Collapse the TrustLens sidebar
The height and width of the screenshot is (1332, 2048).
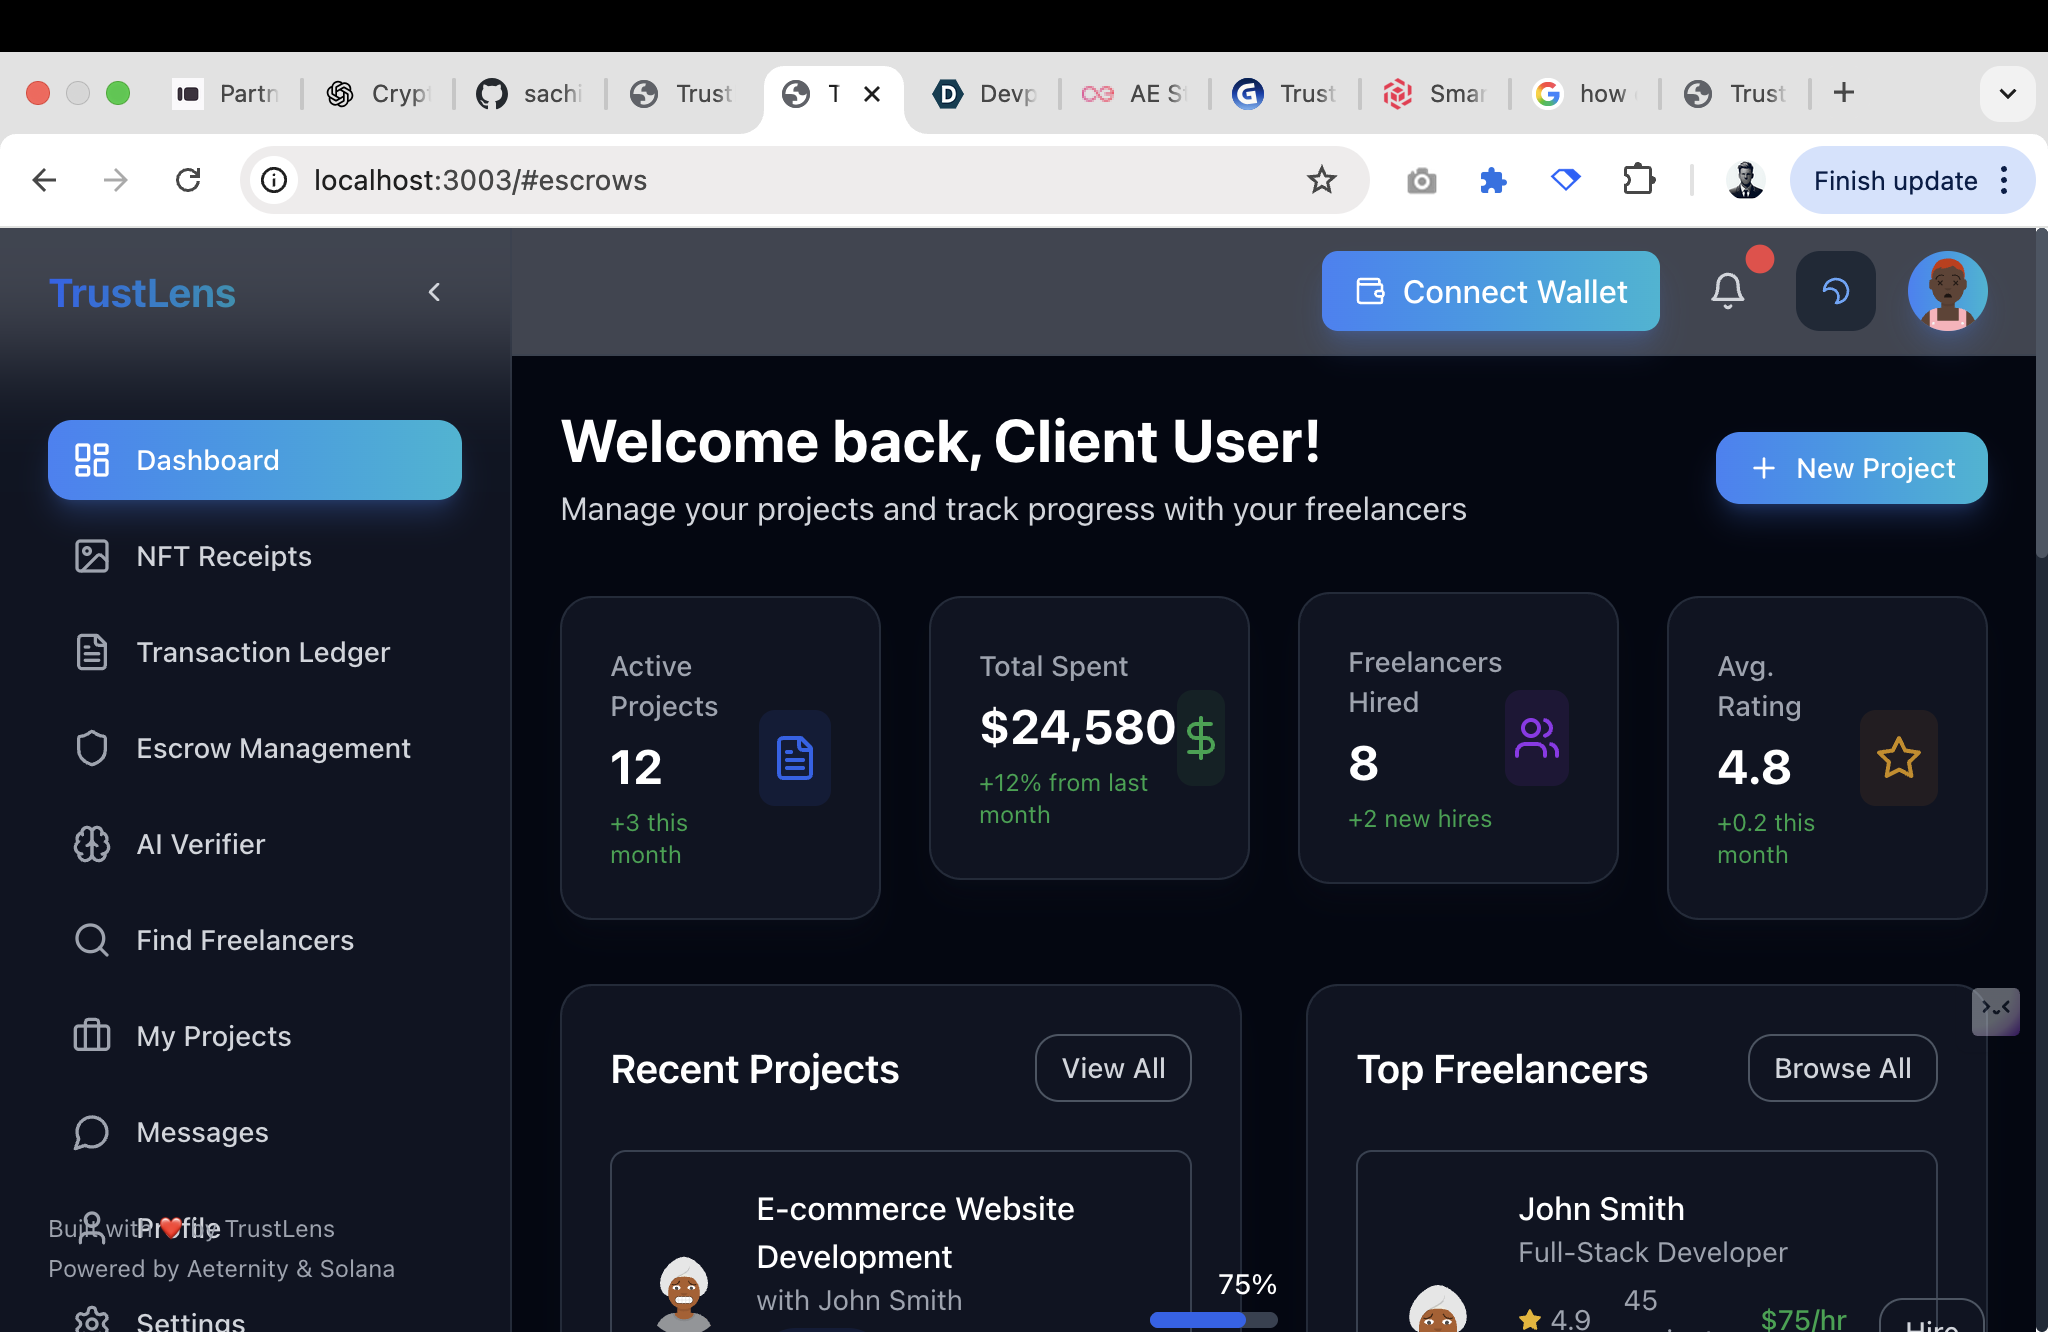tap(434, 292)
